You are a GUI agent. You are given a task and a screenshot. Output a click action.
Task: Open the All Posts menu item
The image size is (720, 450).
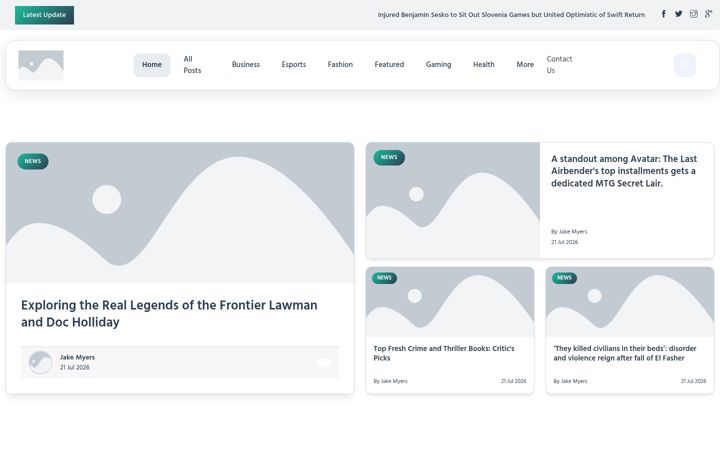click(192, 65)
